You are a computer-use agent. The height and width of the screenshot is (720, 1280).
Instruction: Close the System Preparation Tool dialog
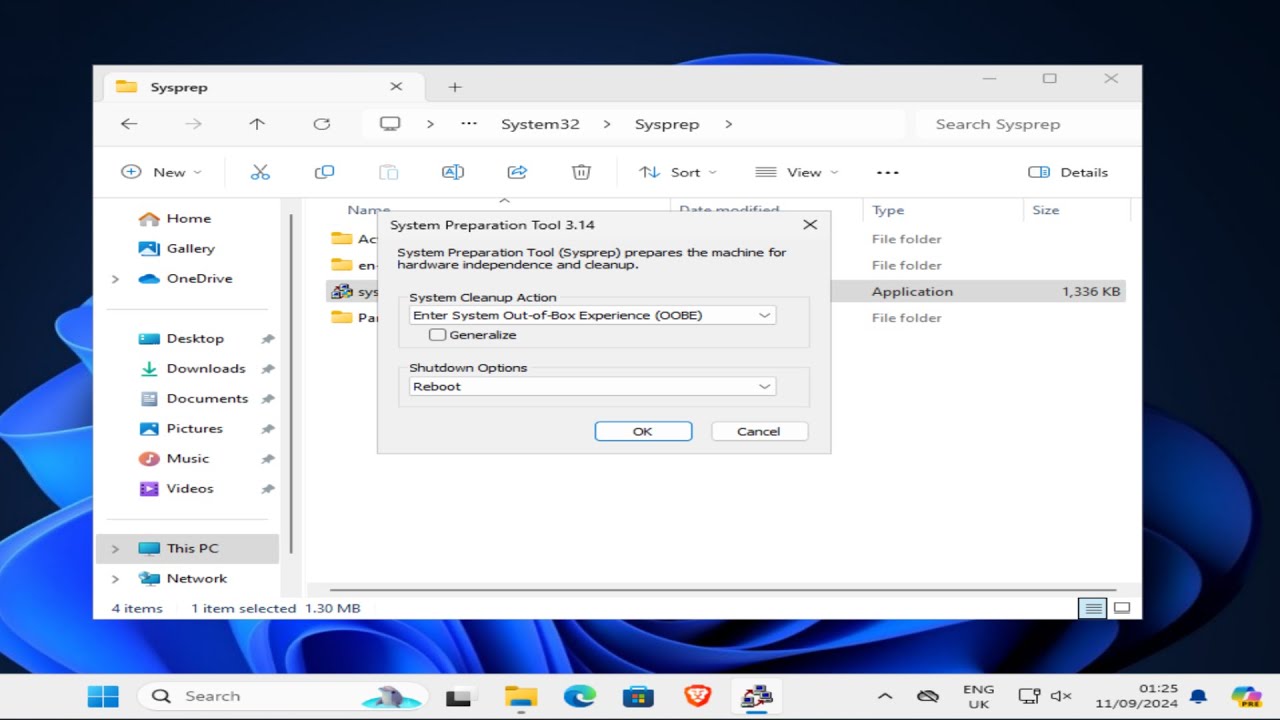click(810, 225)
